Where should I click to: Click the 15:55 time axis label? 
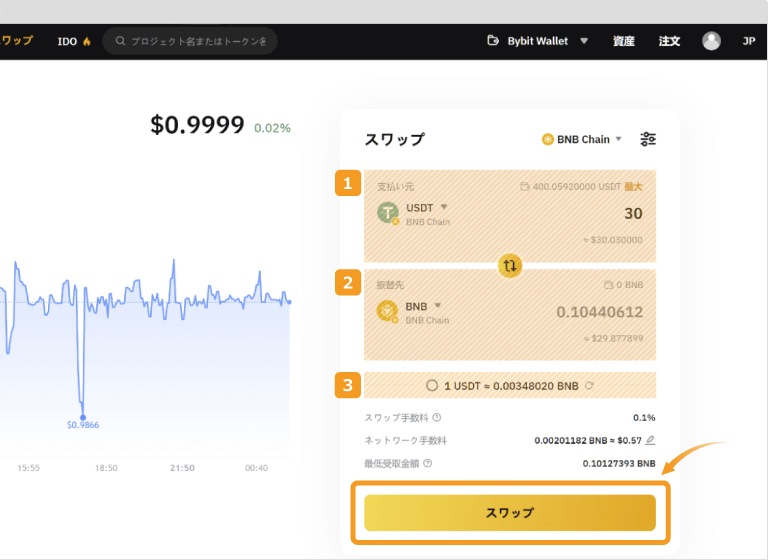point(28,468)
